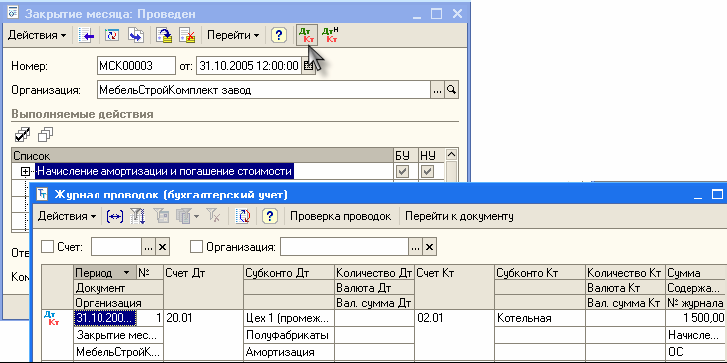Open selection ellipsis for Организация filter

click(x=415, y=247)
